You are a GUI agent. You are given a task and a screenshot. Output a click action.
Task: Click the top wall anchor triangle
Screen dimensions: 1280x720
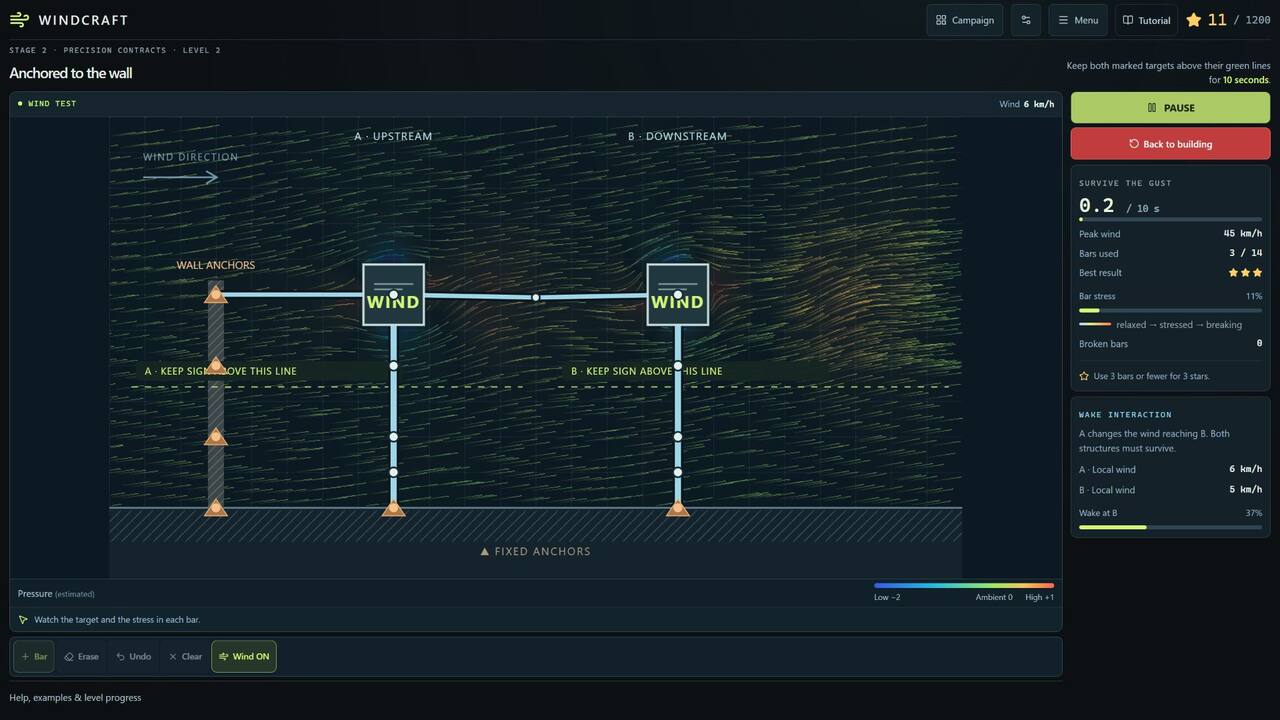tap(215, 294)
